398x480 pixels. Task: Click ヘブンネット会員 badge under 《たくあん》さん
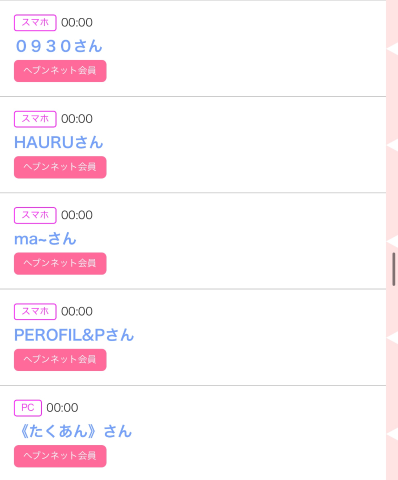60,456
